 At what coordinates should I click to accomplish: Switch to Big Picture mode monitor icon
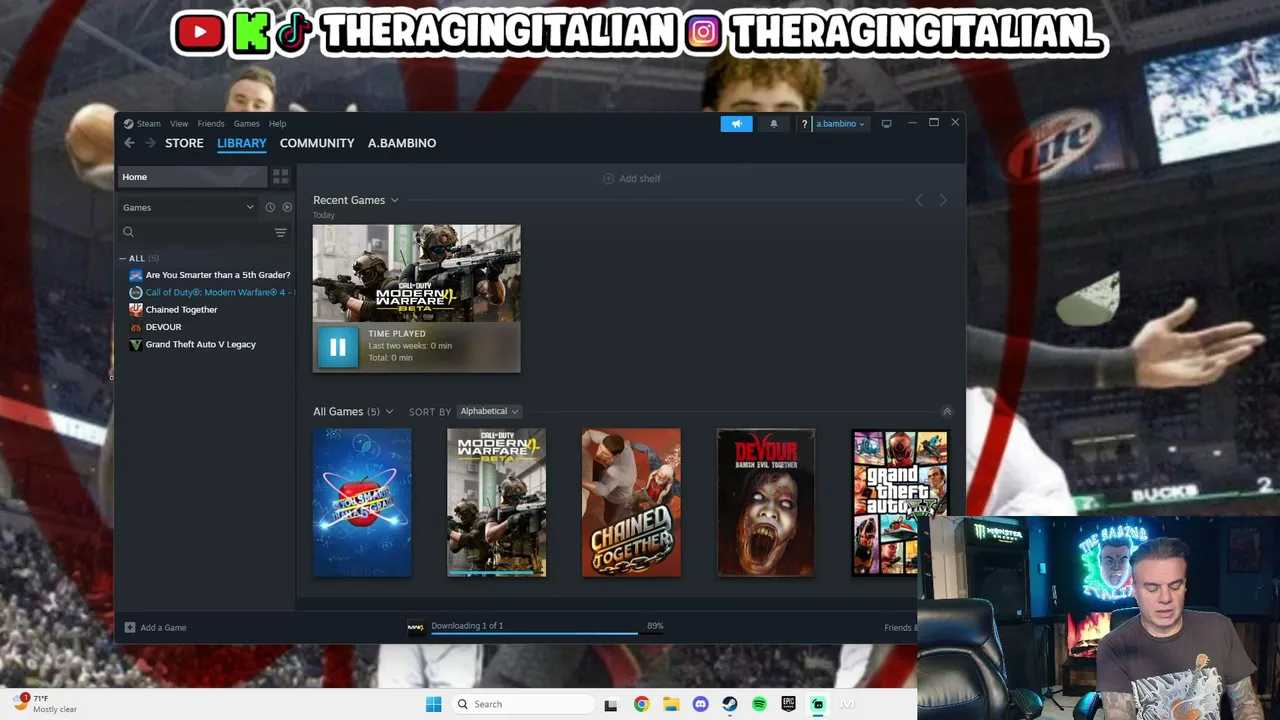886,124
